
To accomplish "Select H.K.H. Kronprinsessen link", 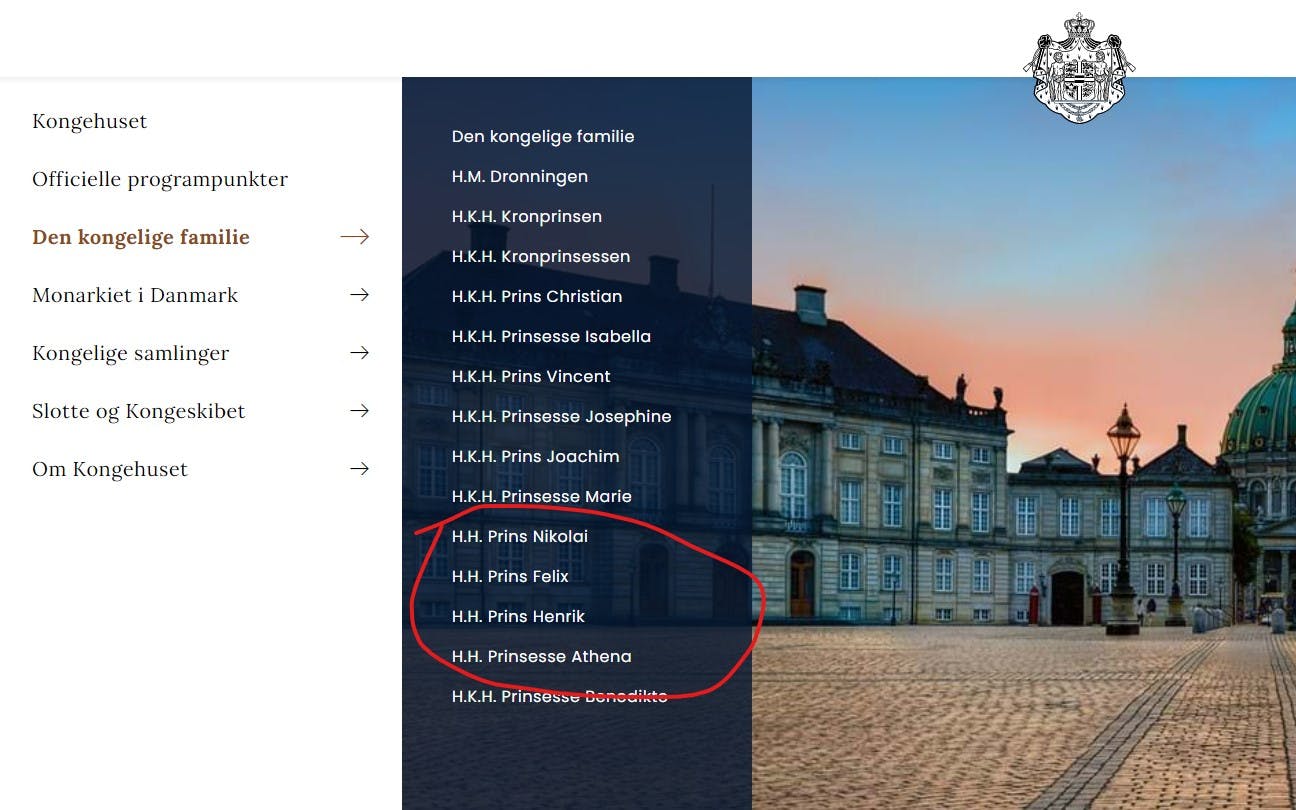I will (x=541, y=256).
